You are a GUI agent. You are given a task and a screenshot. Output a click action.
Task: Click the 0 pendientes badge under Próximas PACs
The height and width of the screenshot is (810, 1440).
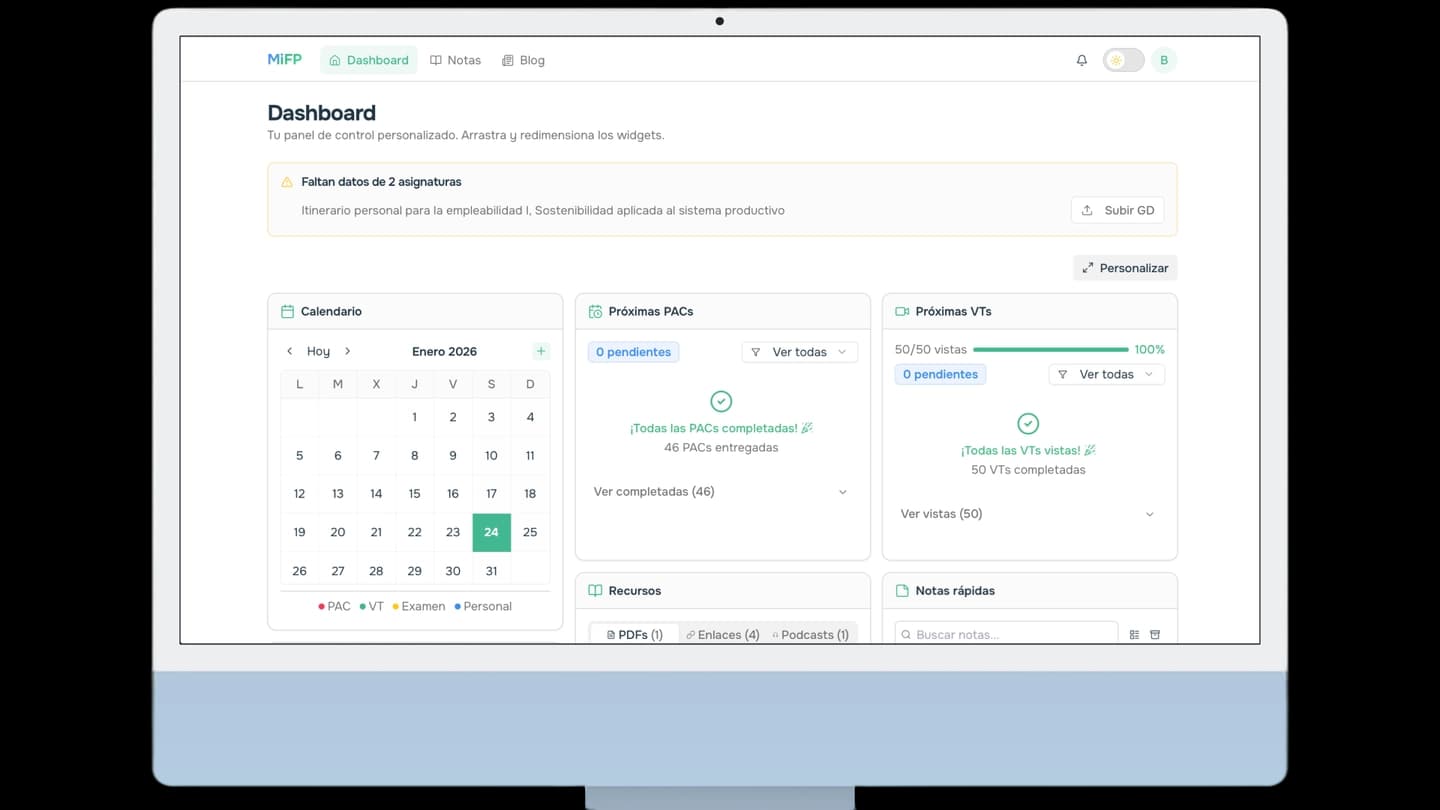(633, 352)
